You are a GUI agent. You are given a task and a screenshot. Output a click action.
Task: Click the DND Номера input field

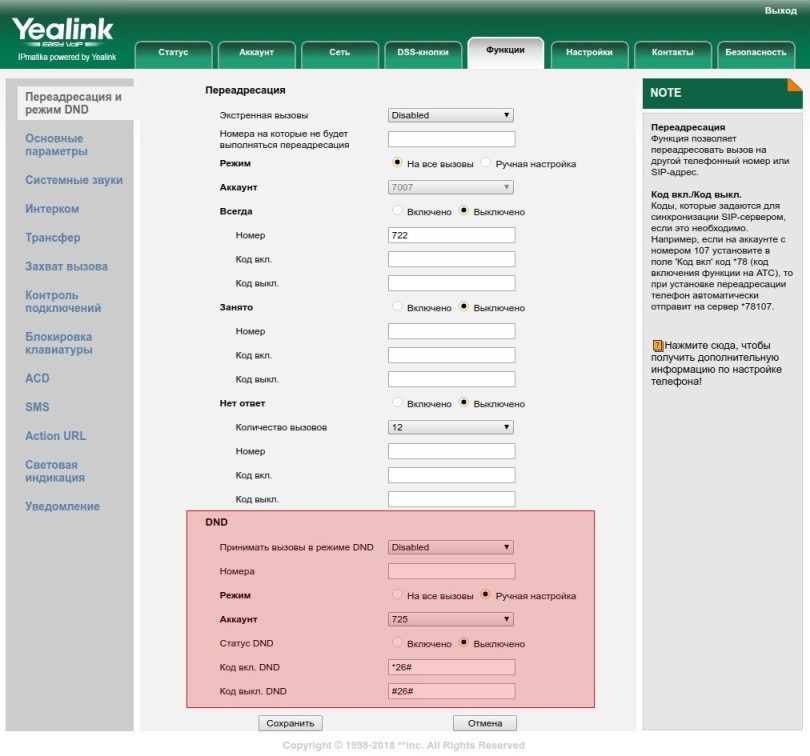(451, 571)
